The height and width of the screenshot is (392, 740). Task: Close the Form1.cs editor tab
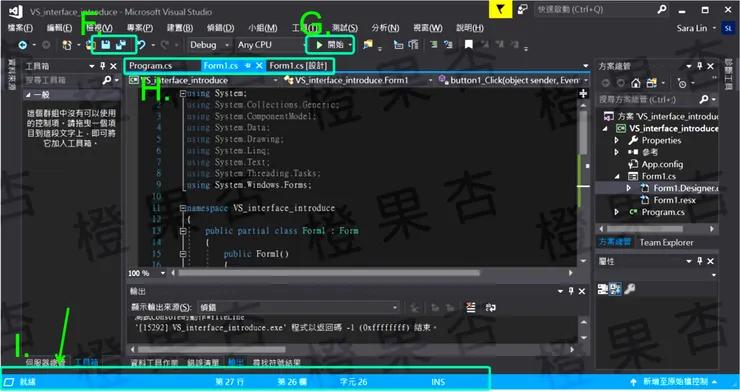[x=259, y=66]
